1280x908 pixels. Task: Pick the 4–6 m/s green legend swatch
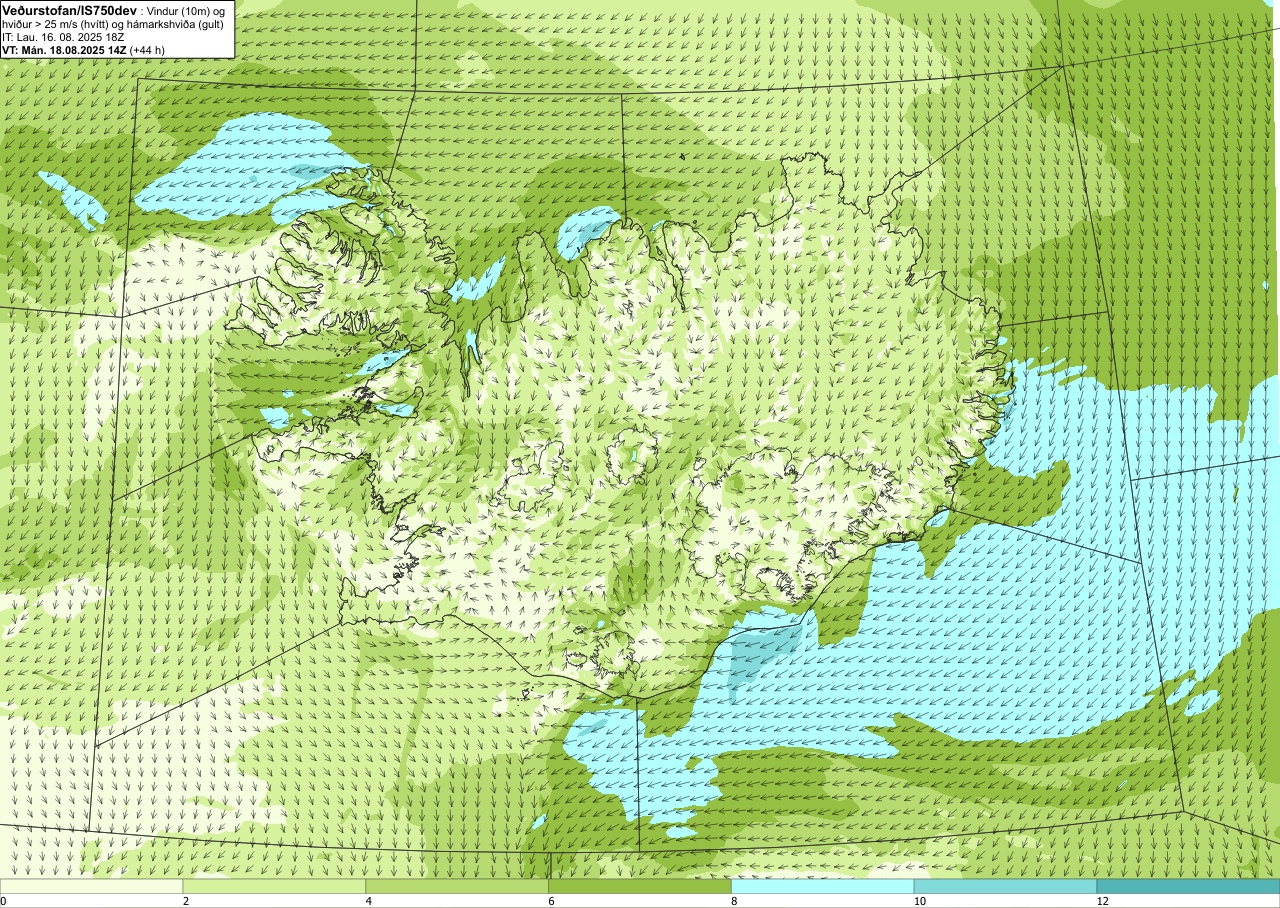click(x=457, y=886)
